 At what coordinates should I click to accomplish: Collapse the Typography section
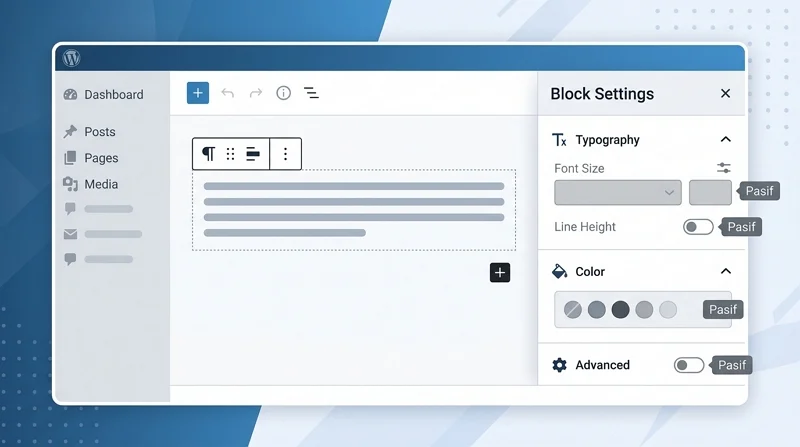click(726, 139)
